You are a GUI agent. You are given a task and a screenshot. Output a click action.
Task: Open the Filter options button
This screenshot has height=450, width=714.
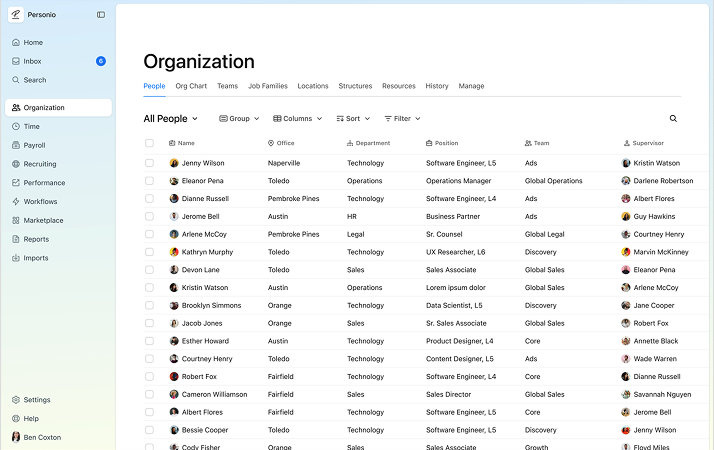(x=402, y=119)
